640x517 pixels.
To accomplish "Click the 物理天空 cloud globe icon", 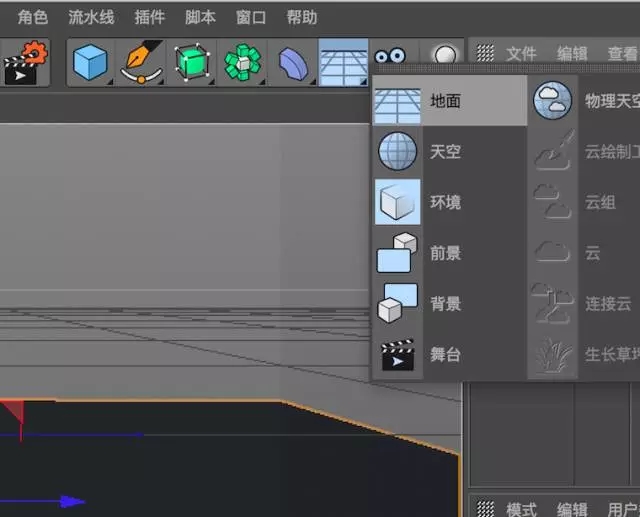I will [553, 100].
